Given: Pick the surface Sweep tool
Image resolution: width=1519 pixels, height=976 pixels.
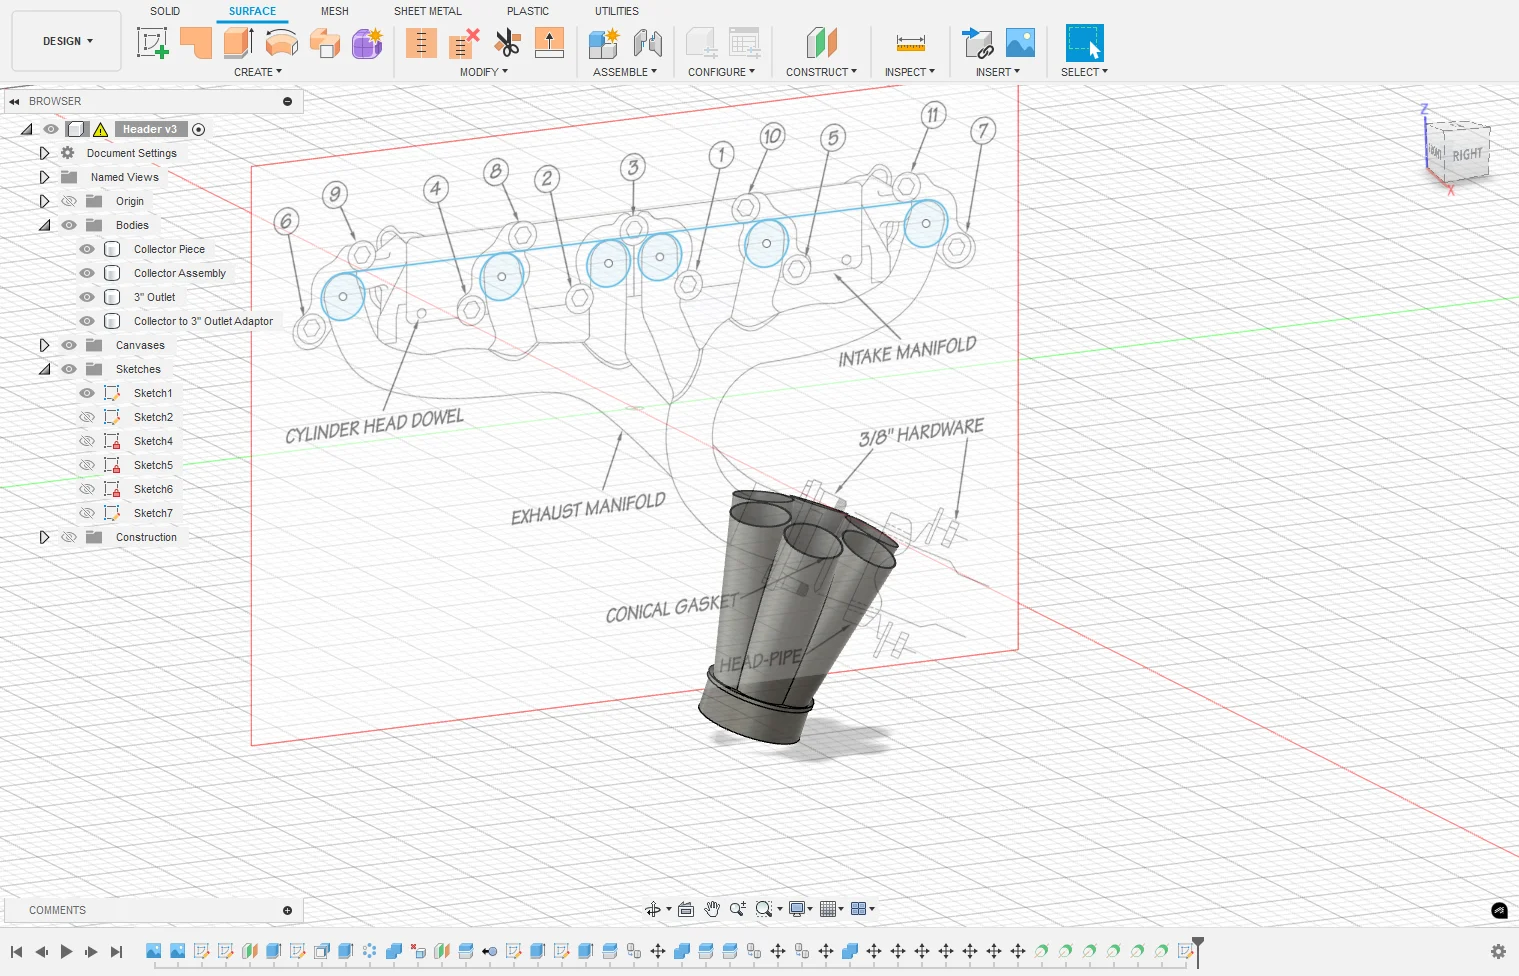Looking at the screenshot, I should [325, 43].
